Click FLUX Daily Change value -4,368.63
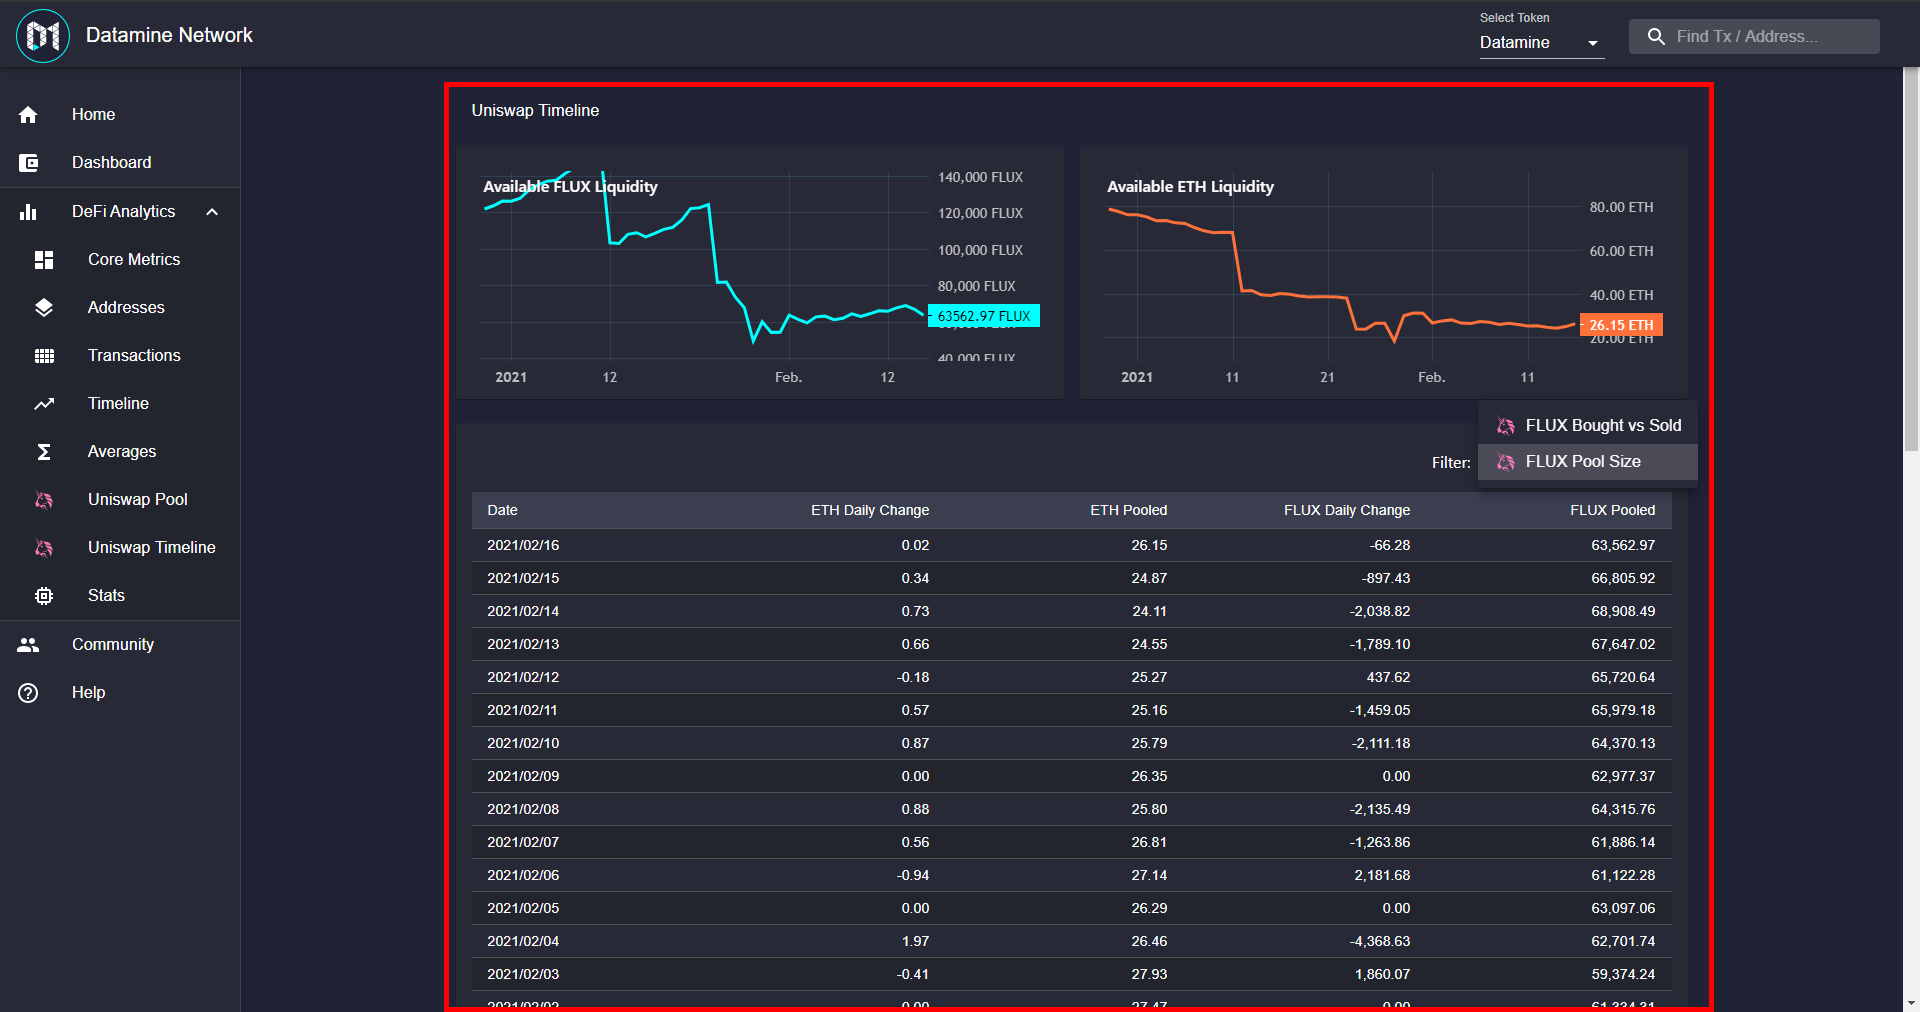The height and width of the screenshot is (1012, 1920). (1380, 941)
